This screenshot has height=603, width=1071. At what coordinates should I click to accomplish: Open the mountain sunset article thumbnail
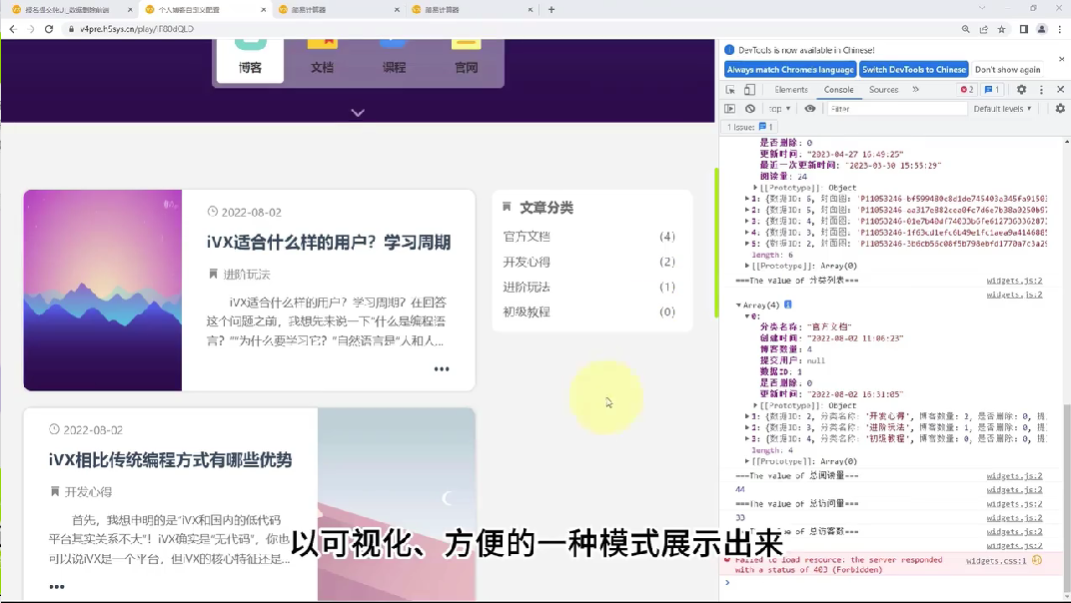coord(103,290)
